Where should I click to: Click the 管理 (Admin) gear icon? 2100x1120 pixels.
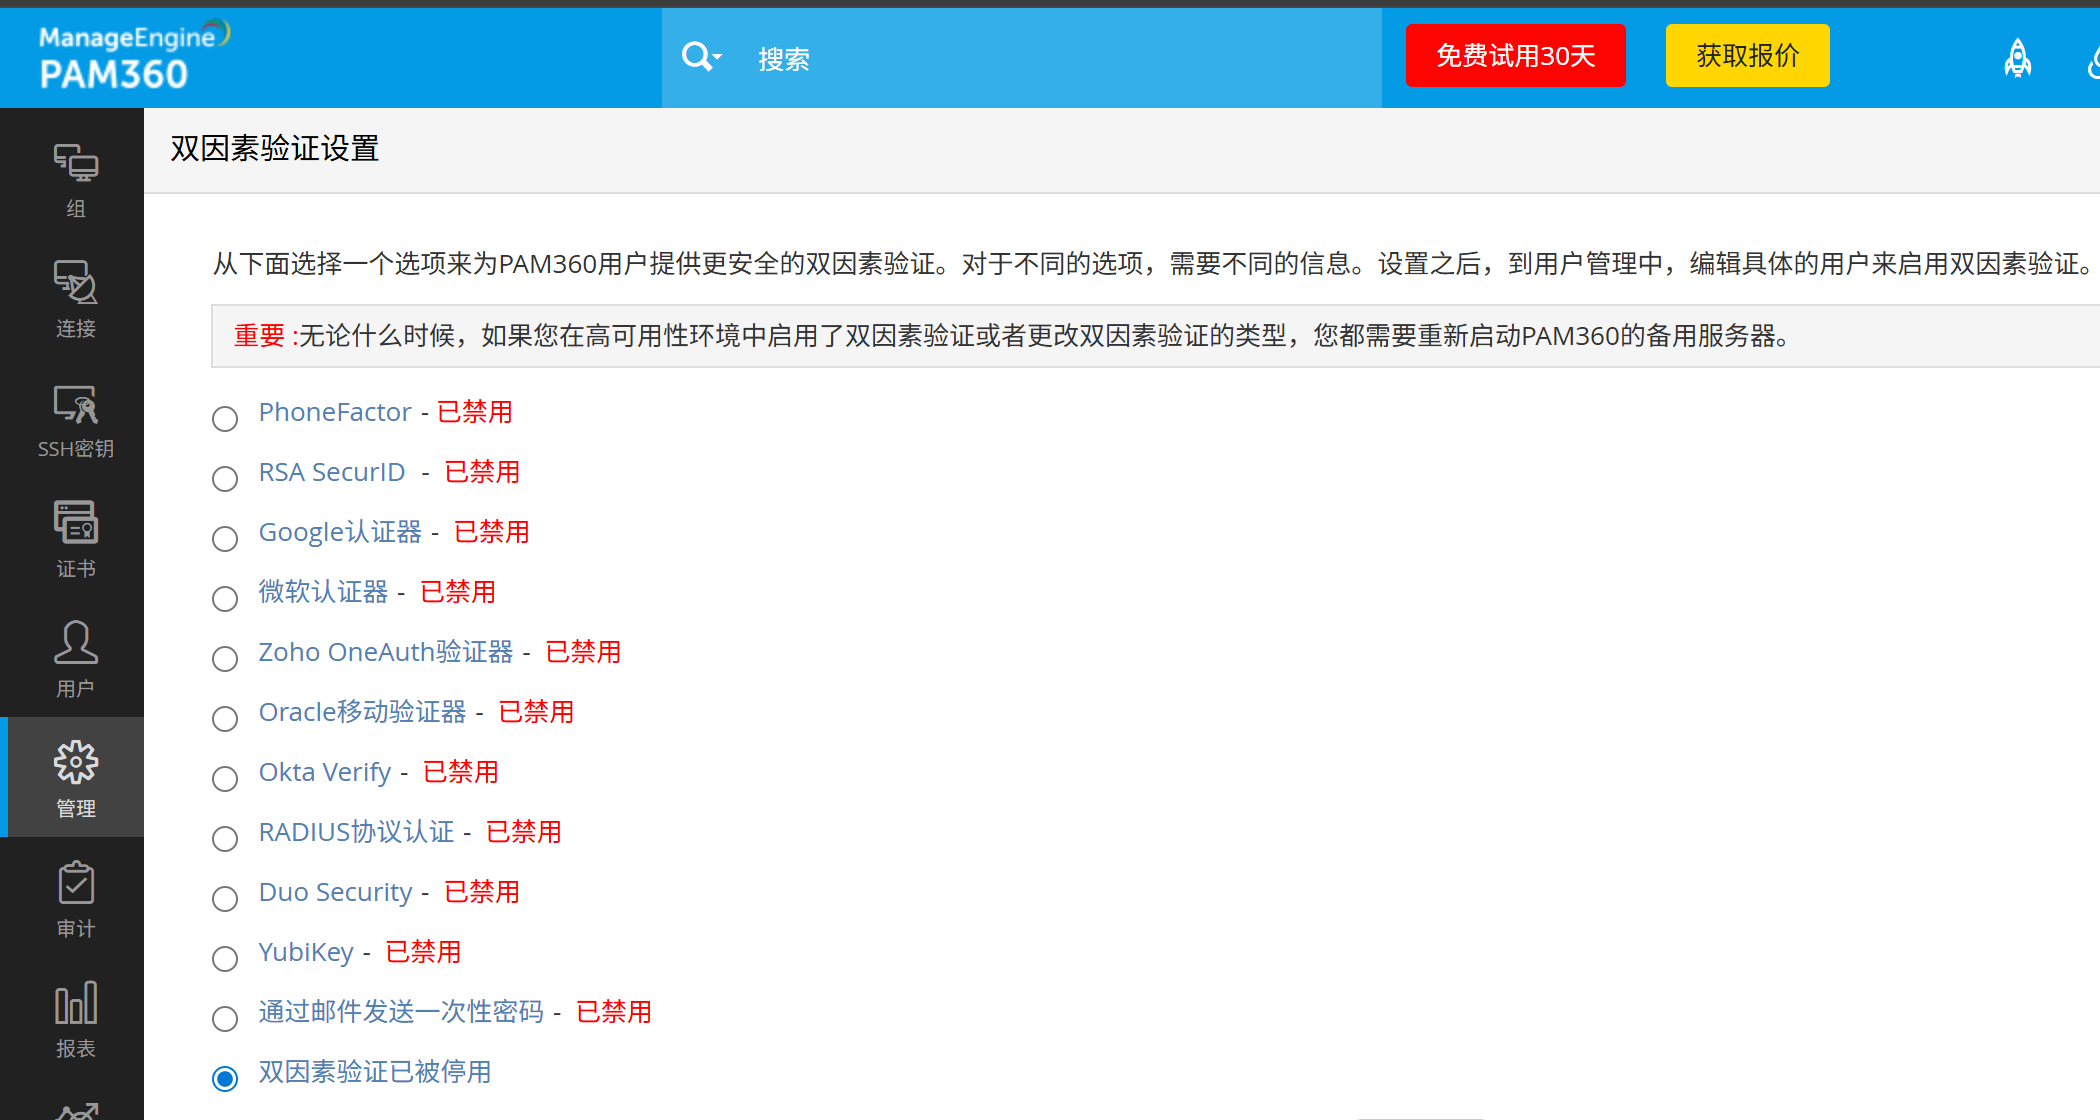(75, 764)
